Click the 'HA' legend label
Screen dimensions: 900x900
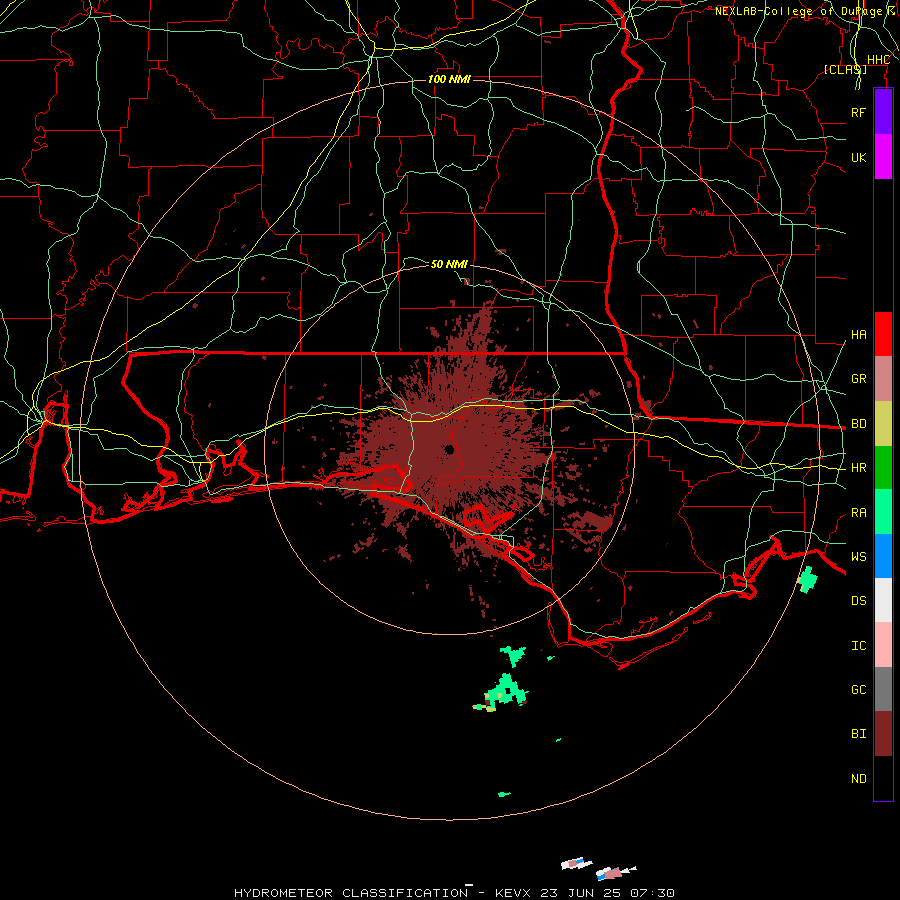[x=858, y=335]
